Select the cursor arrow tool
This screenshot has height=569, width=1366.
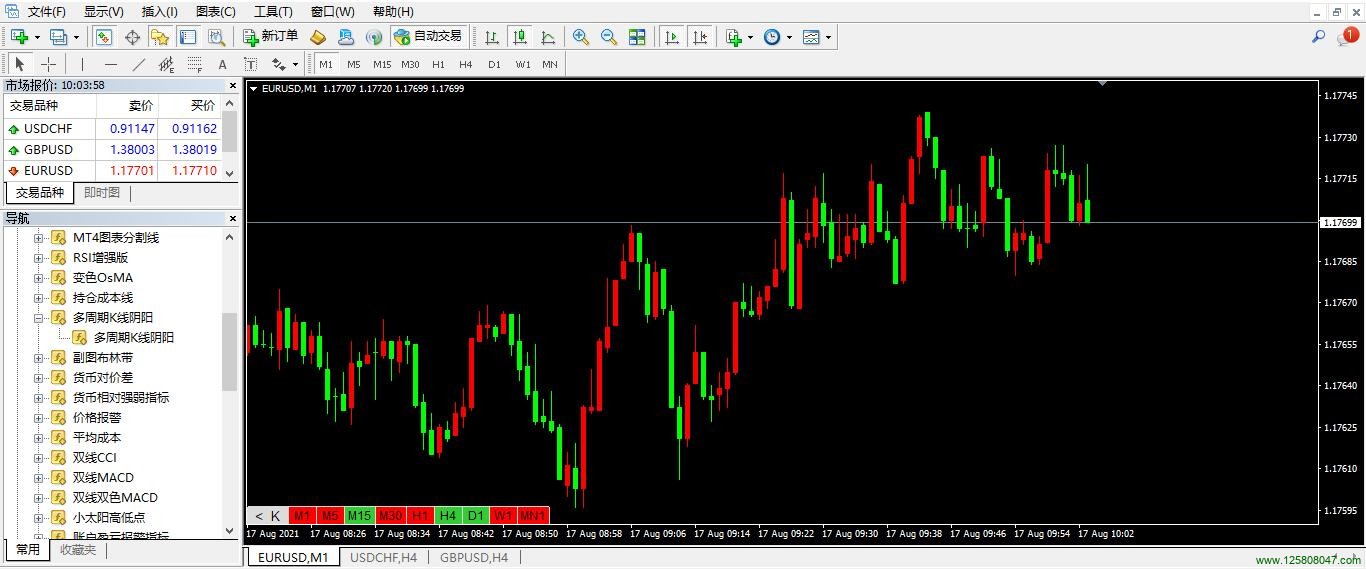(x=20, y=64)
